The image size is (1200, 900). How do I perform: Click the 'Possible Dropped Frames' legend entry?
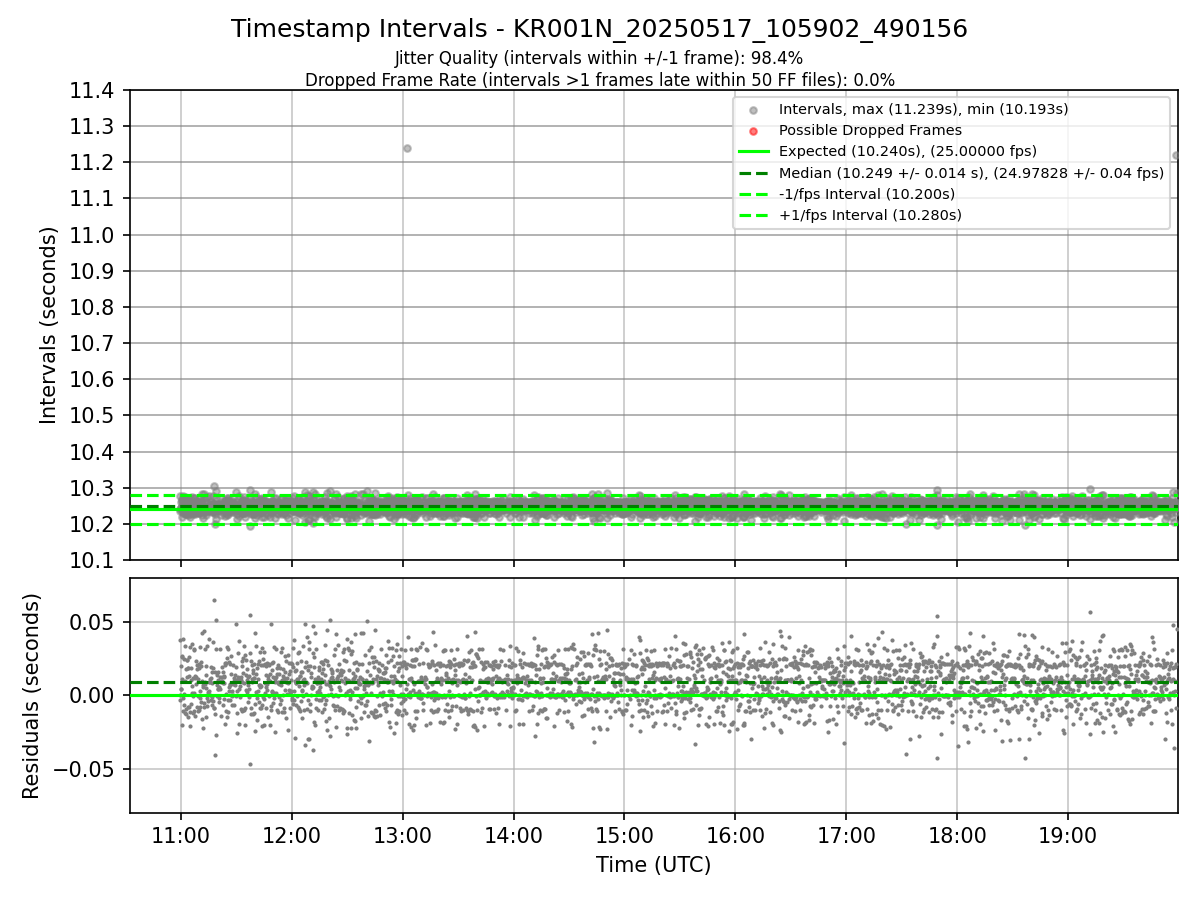[870, 130]
